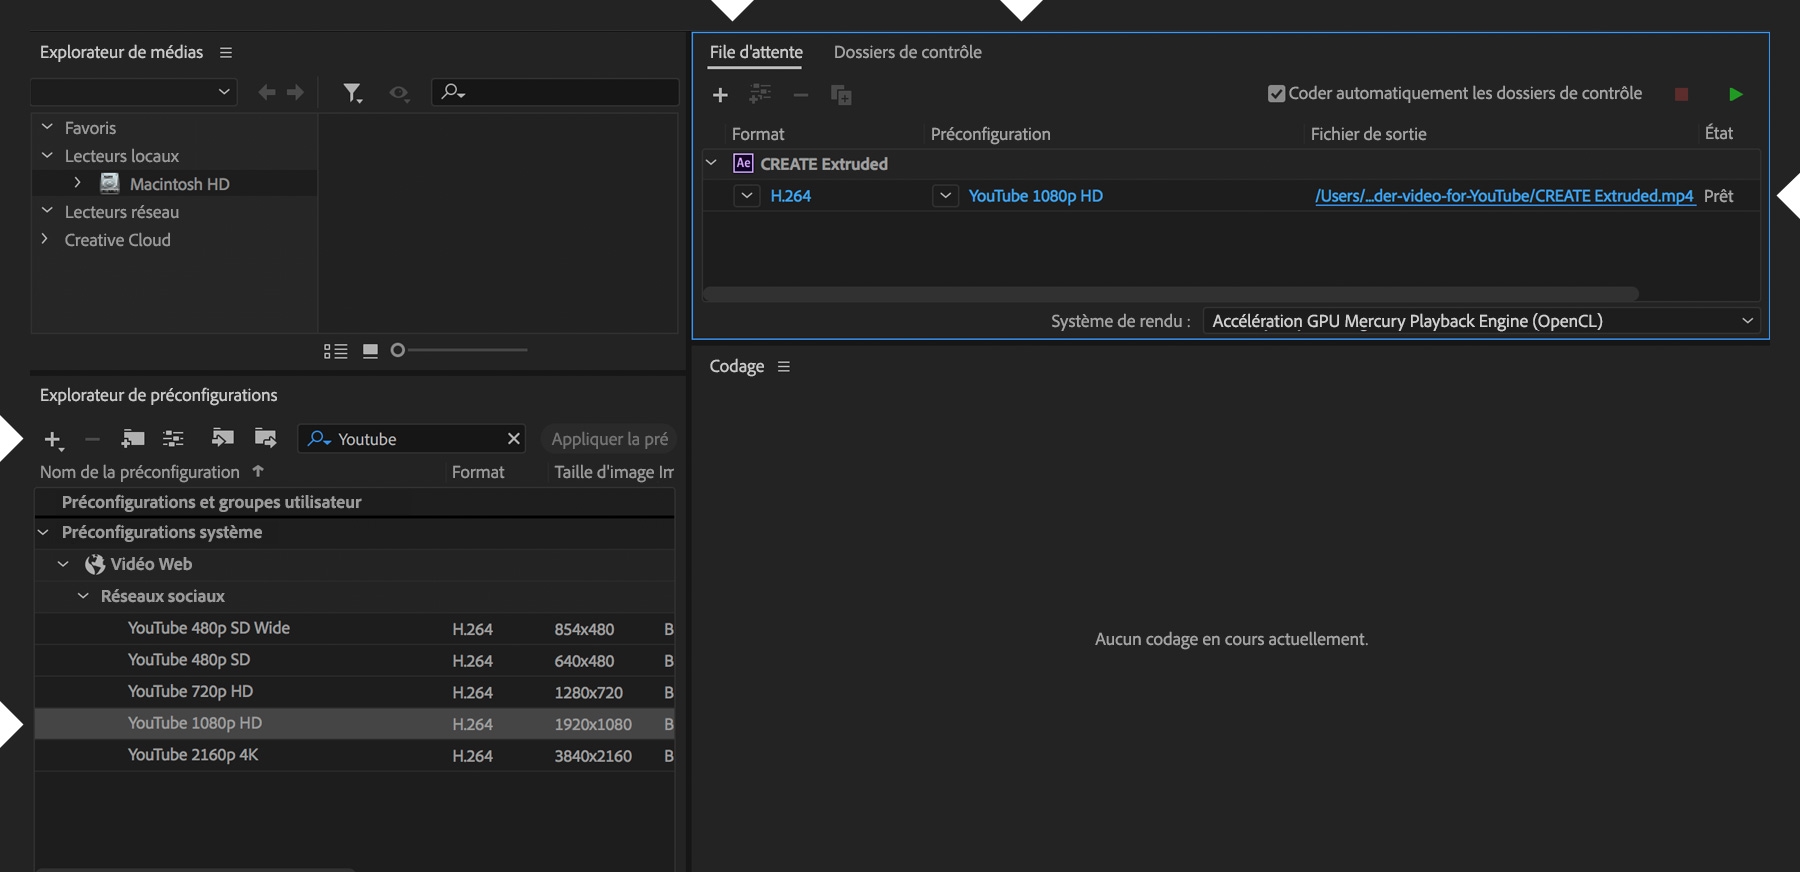Sort by Nom de la préconfiguration column
This screenshot has width=1800, height=872.
[x=140, y=472]
